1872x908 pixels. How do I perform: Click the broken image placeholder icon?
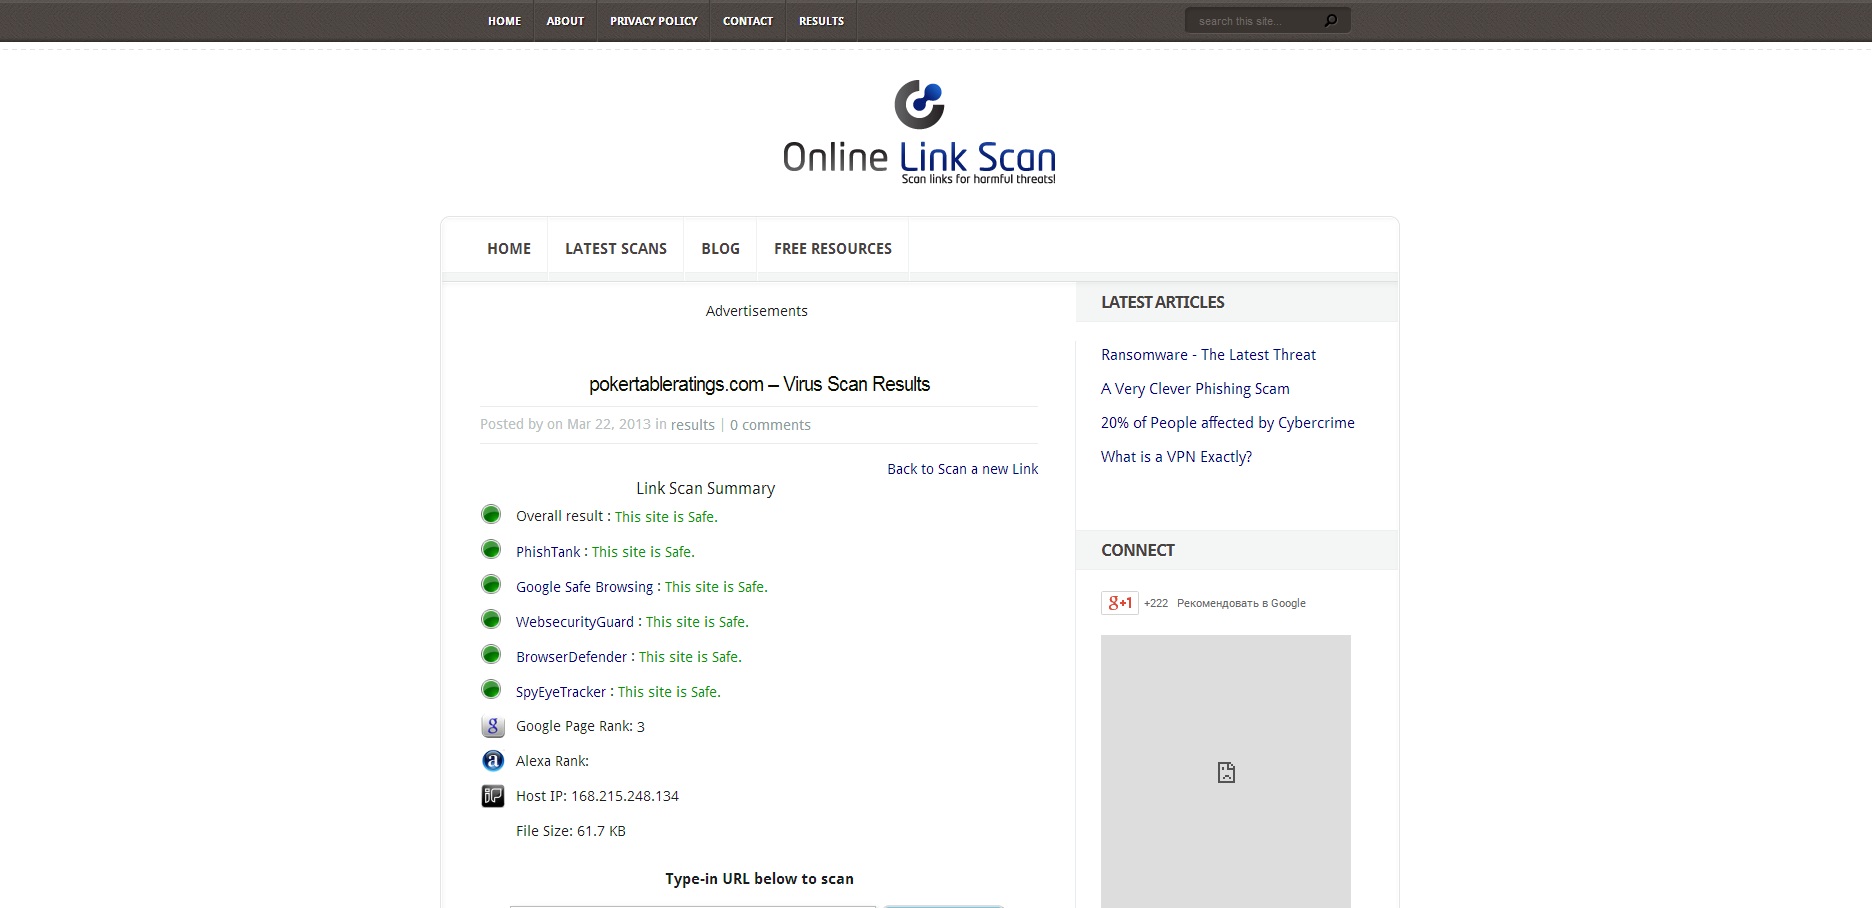pyautogui.click(x=1226, y=772)
